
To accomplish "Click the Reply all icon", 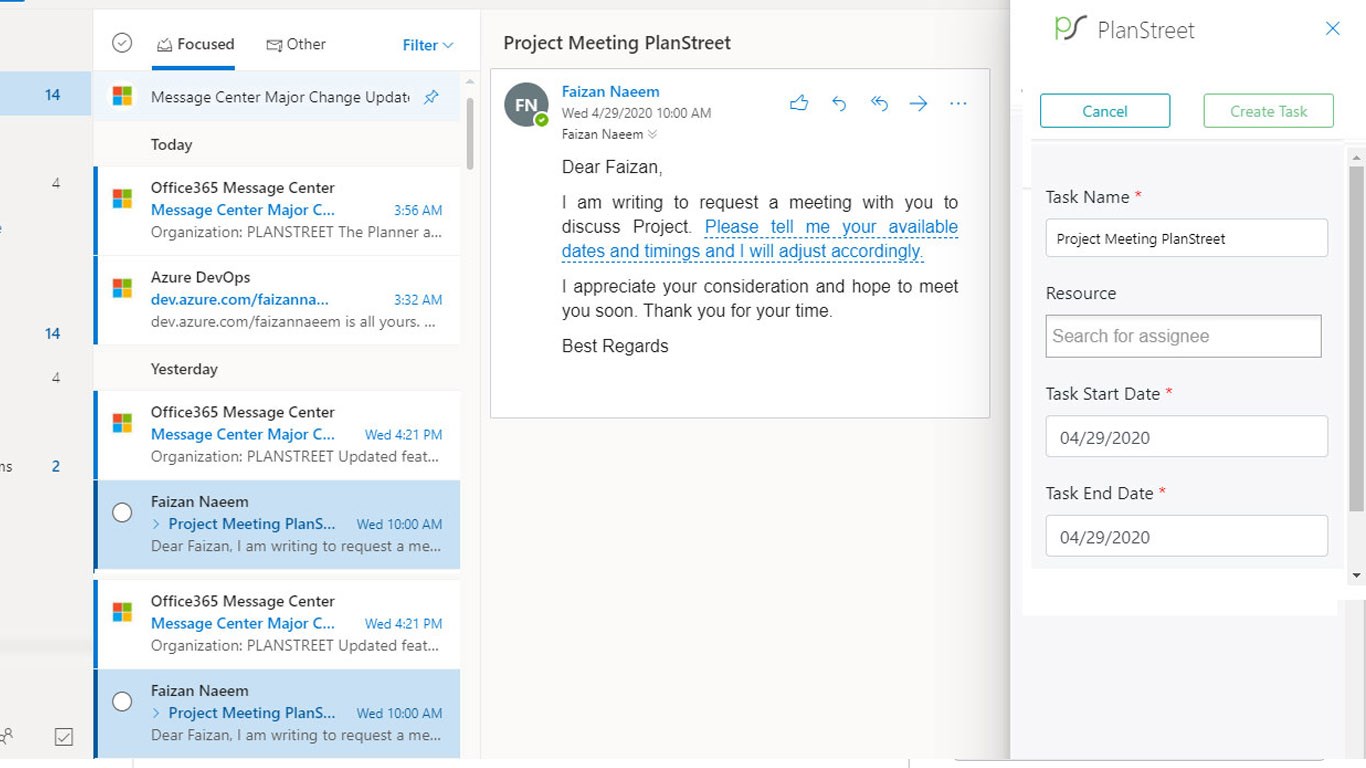I will pyautogui.click(x=879, y=103).
